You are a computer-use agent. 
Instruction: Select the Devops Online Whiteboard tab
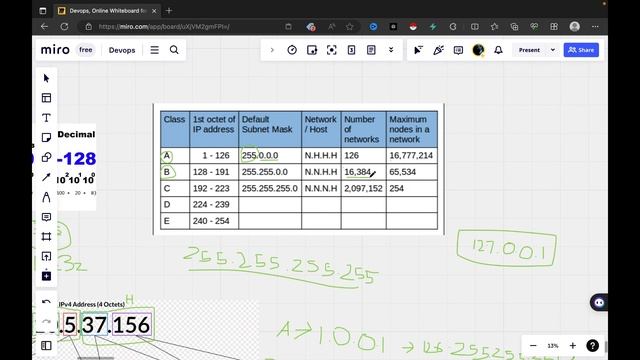pos(108,11)
